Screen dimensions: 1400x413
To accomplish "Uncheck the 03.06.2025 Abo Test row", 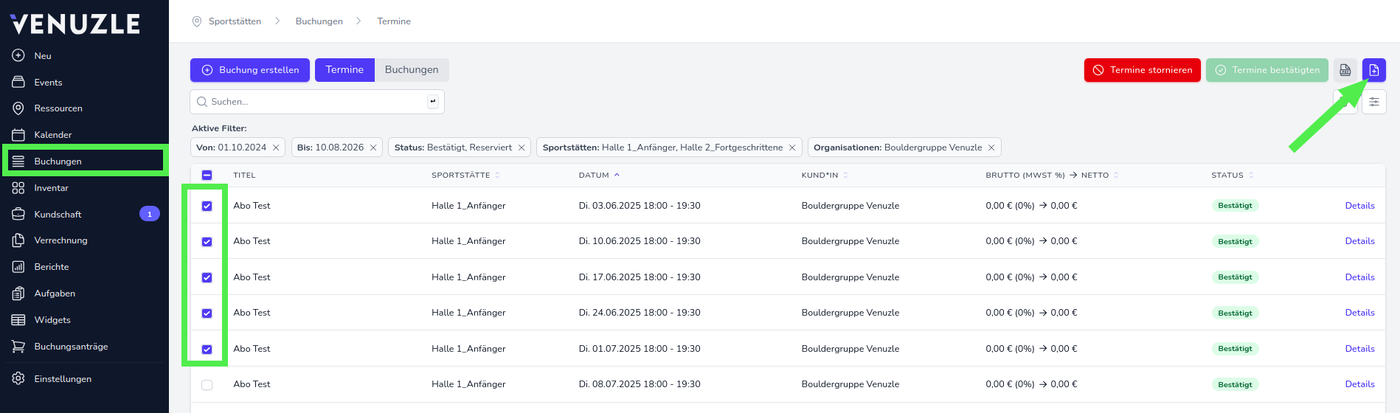I will click(207, 206).
